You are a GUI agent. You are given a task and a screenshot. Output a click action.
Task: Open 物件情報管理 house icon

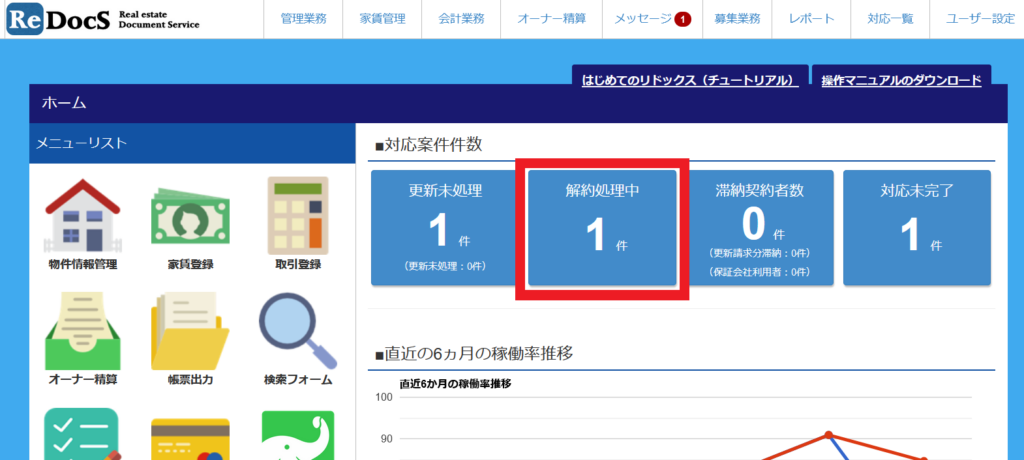[83, 216]
